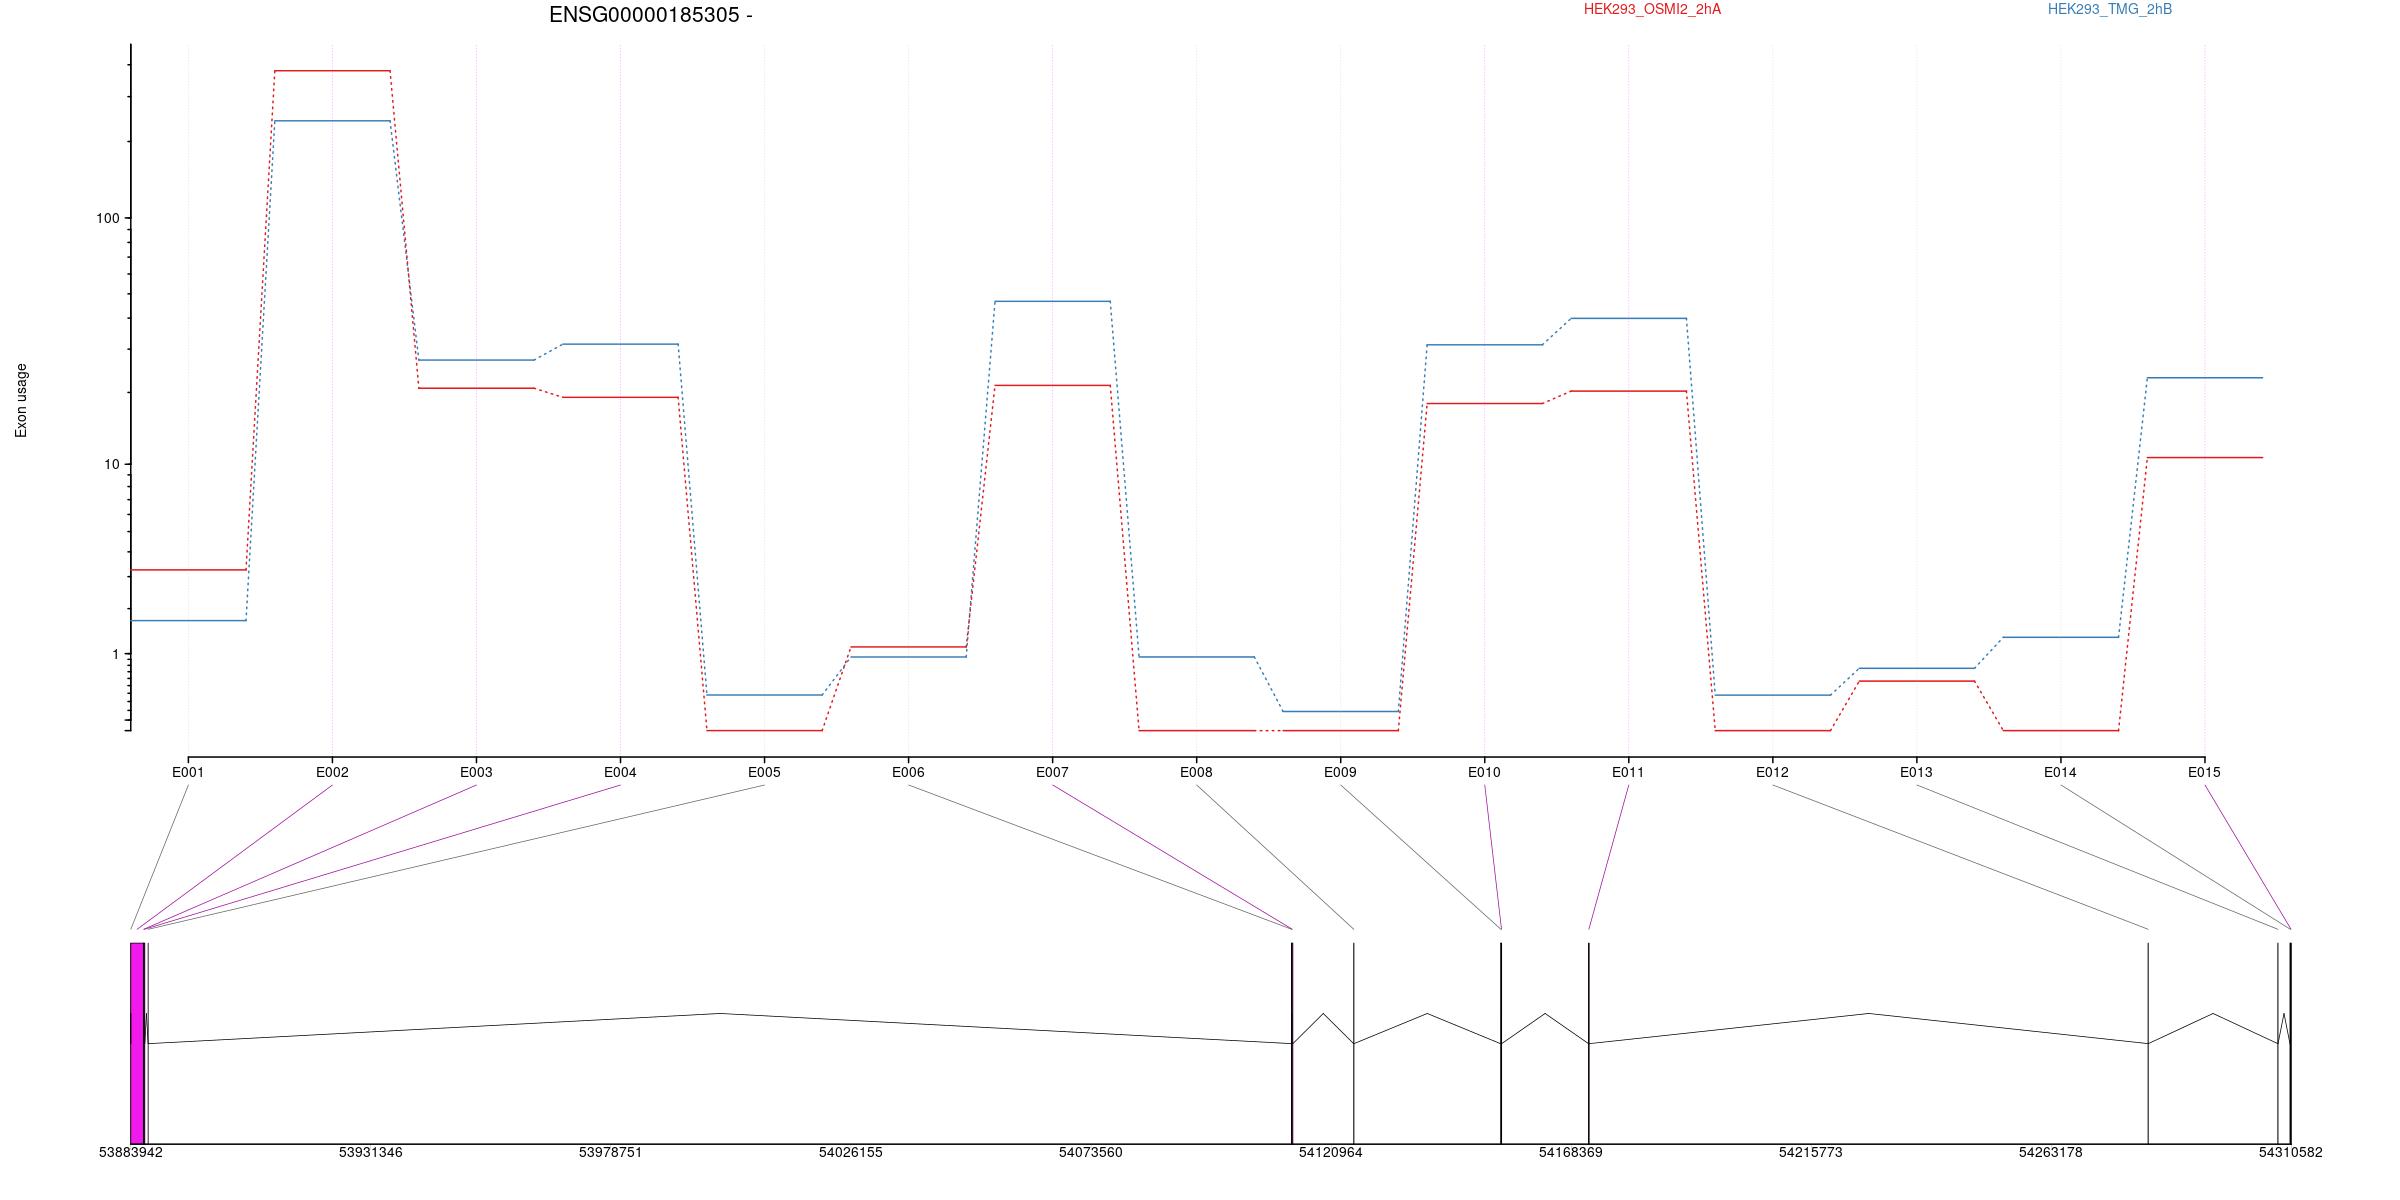Click exon label E012
Viewport: 2400px width, 1200px height.
[x=1772, y=772]
